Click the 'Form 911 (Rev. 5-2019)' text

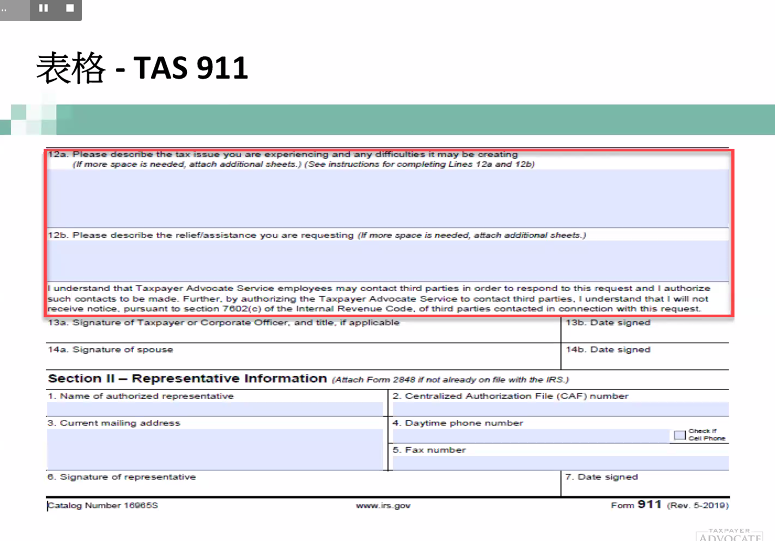670,505
